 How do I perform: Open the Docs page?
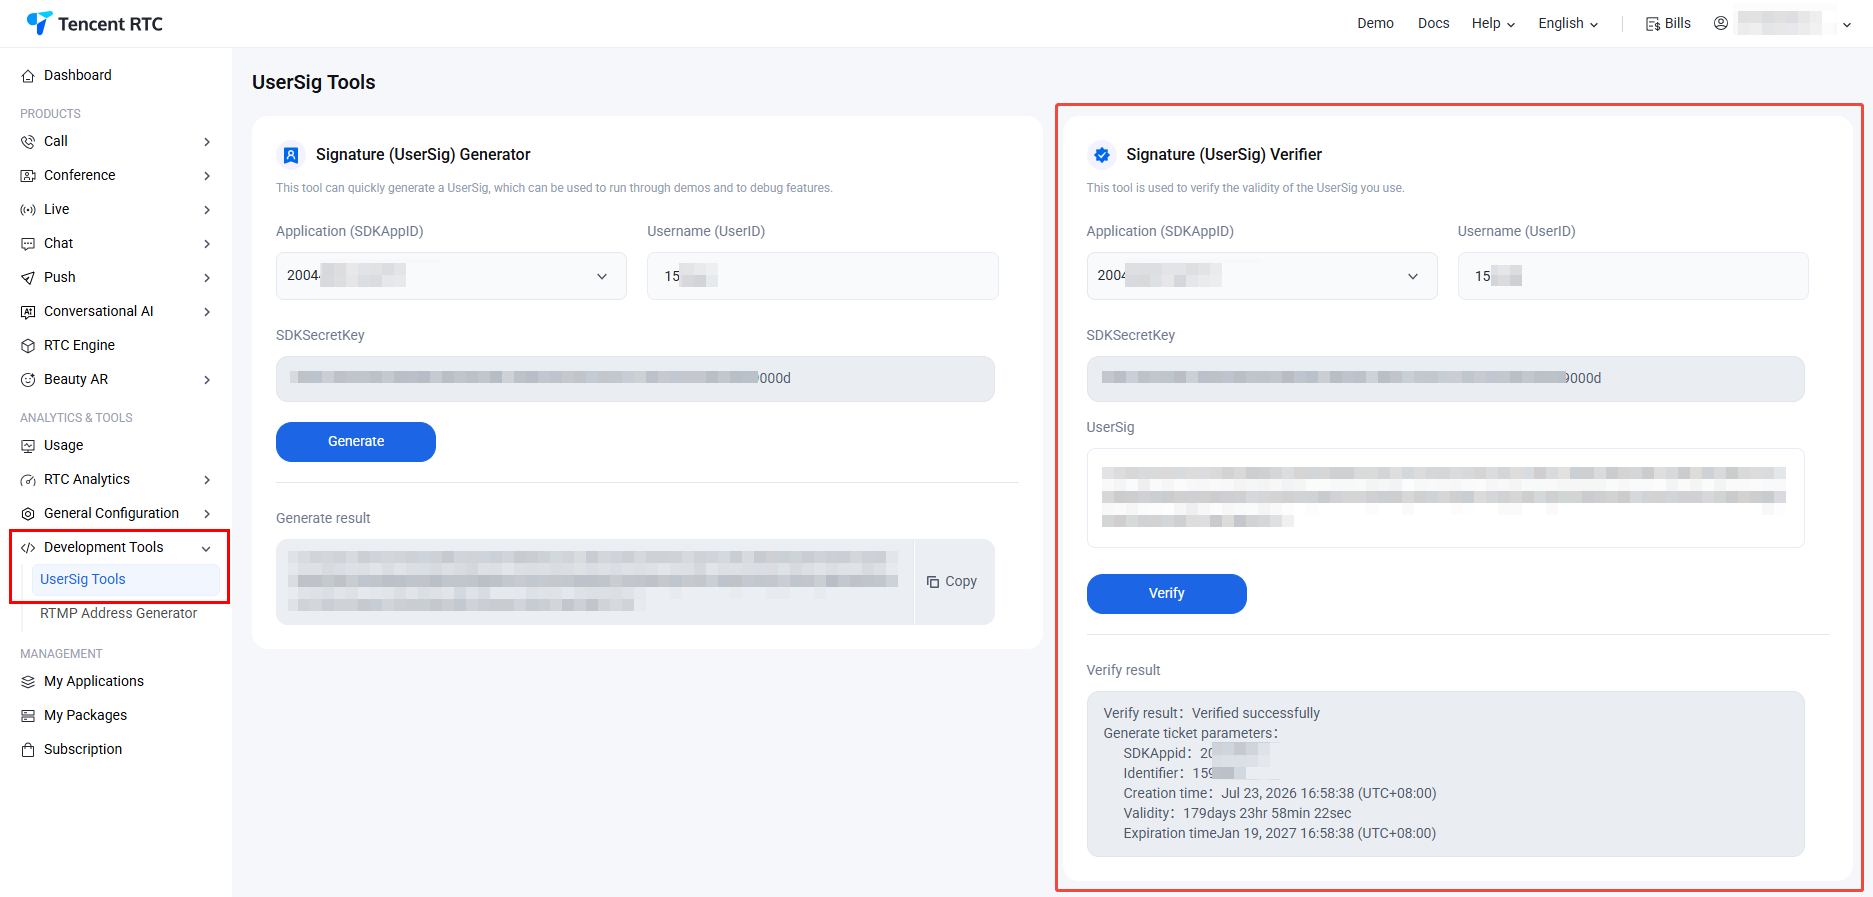(x=1433, y=23)
